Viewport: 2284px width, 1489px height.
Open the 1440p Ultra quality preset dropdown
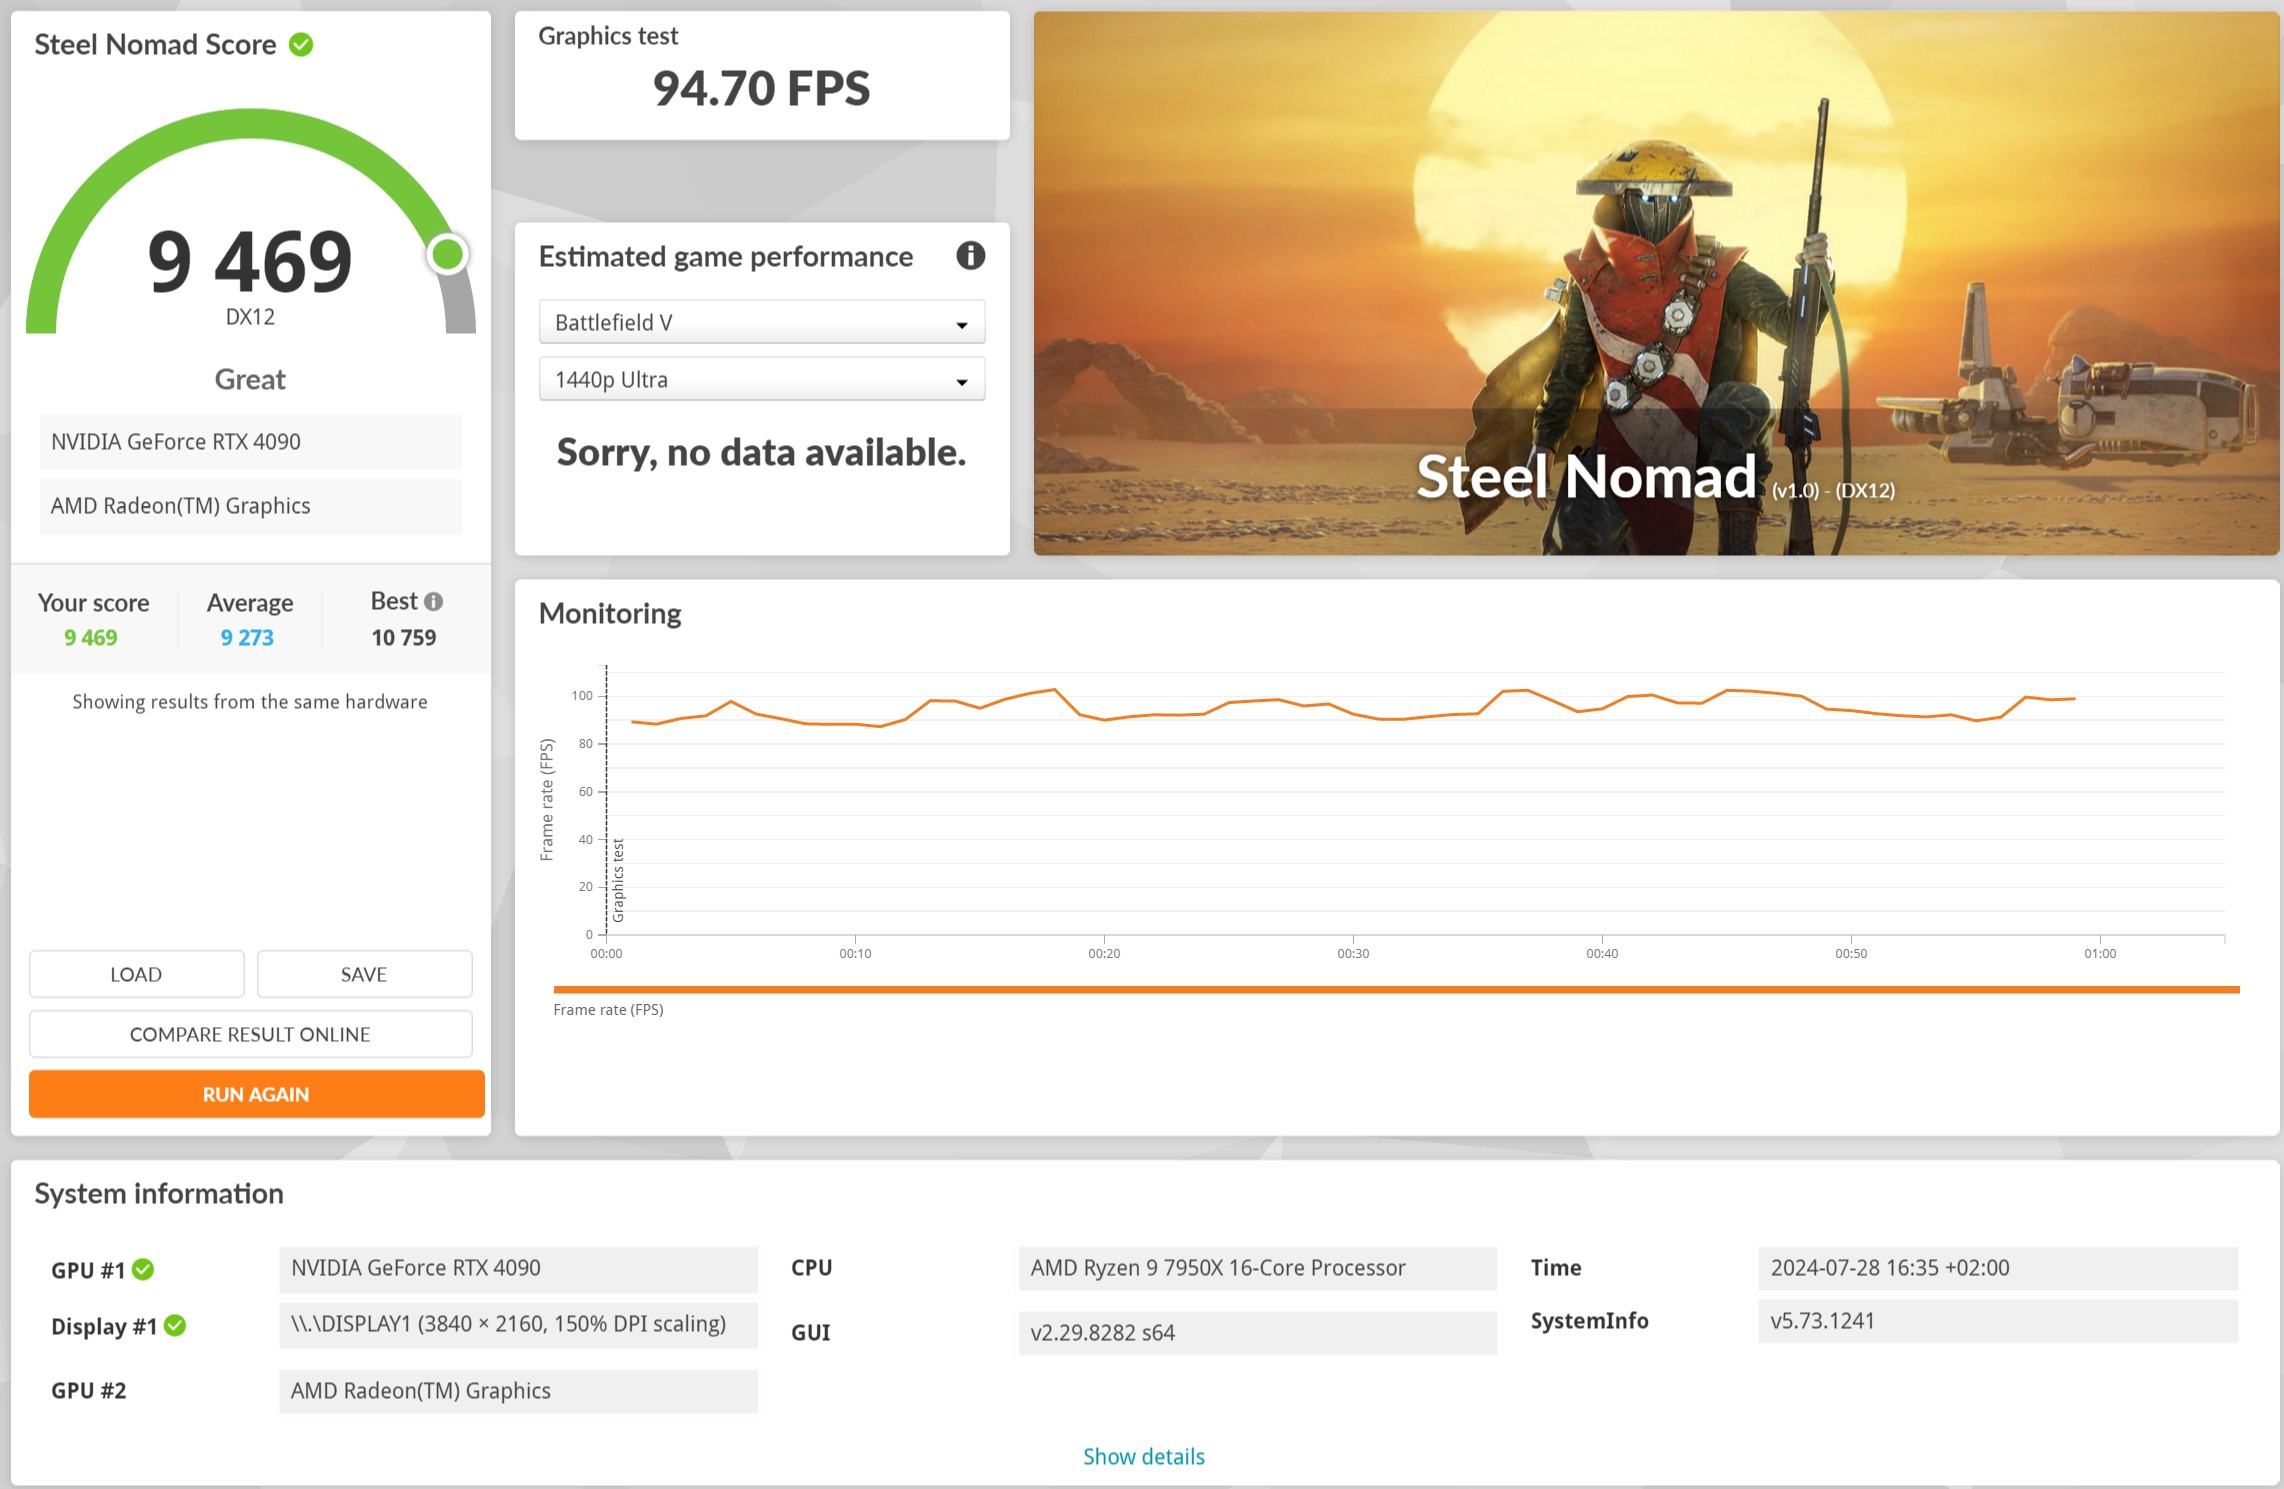pyautogui.click(x=760, y=379)
